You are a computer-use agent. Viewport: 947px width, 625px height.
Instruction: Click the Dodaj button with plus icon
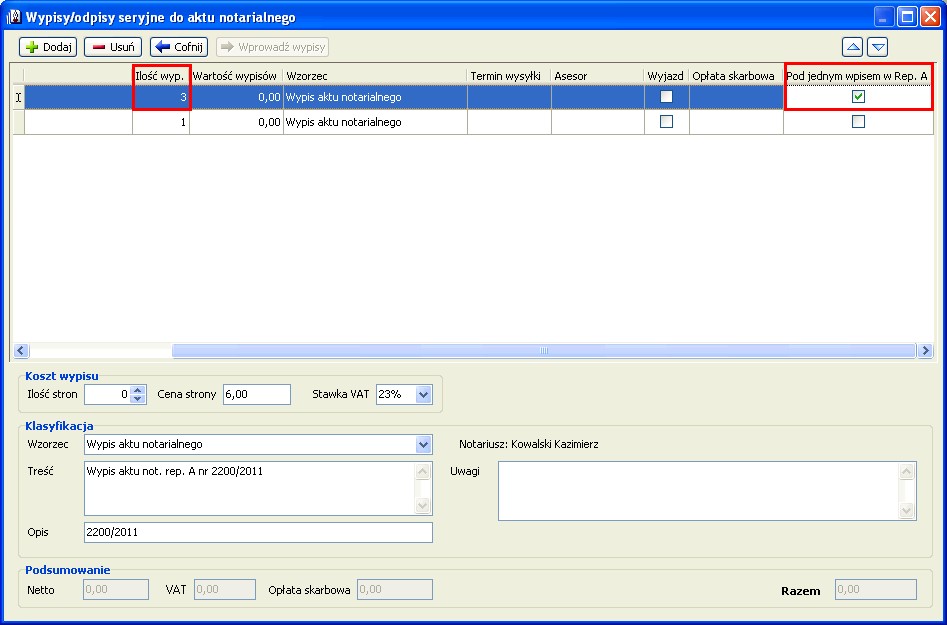(x=48, y=47)
